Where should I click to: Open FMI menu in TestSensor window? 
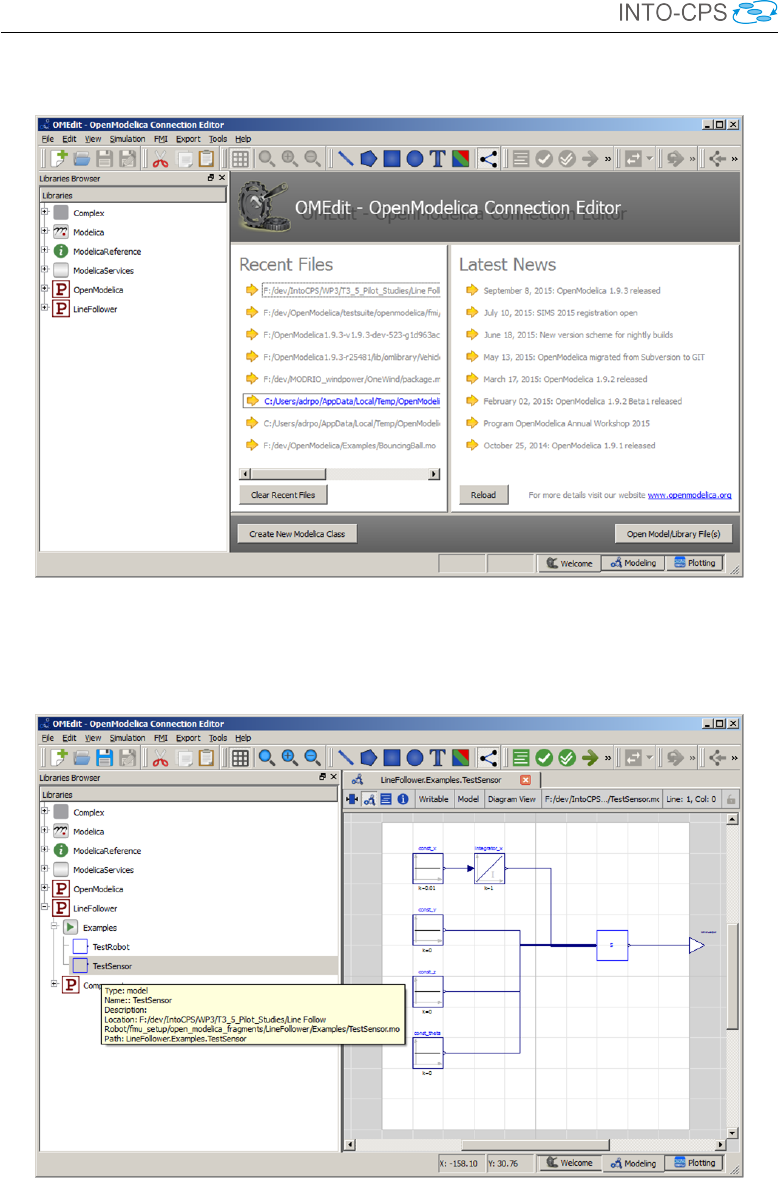[161, 739]
